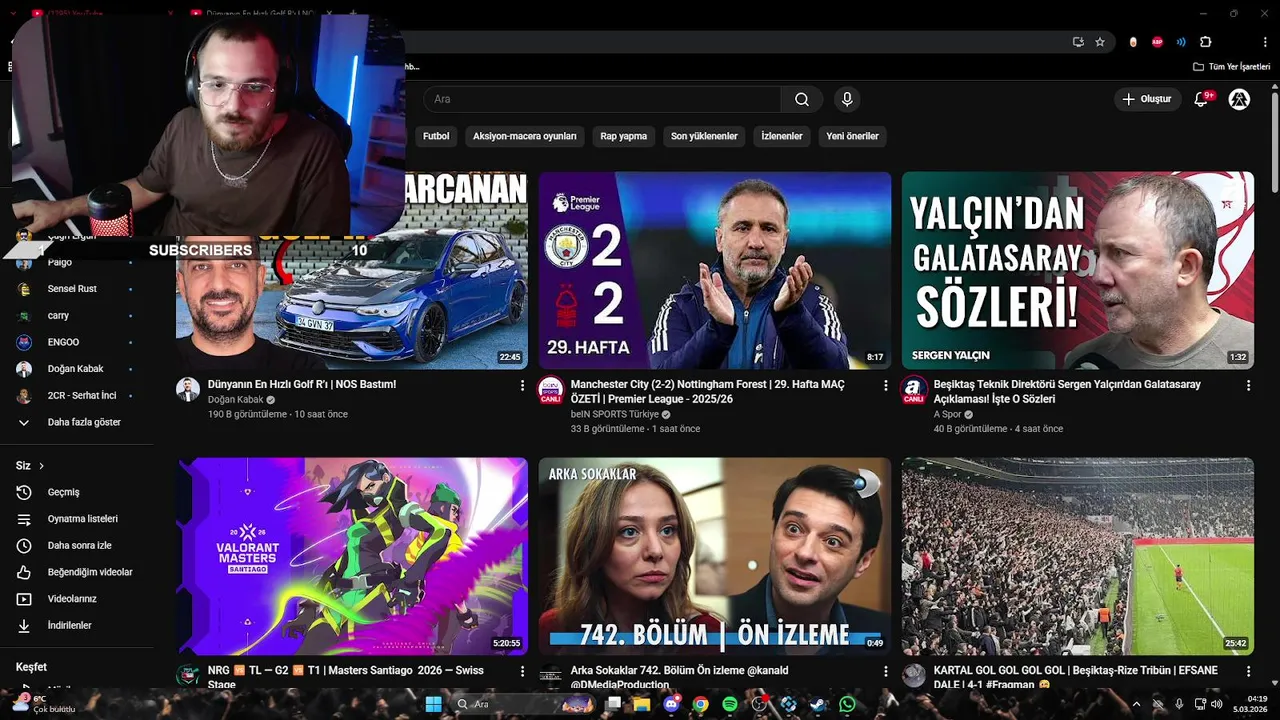
Task: Open the Beşiktaş-Rize tribune thumbnail
Action: pos(1078,556)
